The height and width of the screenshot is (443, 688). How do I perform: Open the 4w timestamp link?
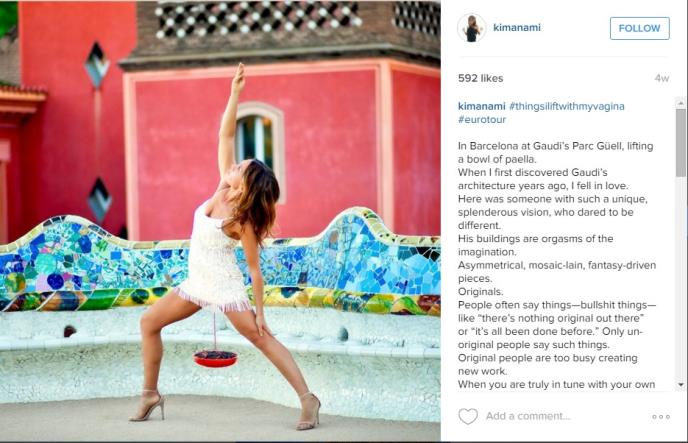(x=662, y=78)
